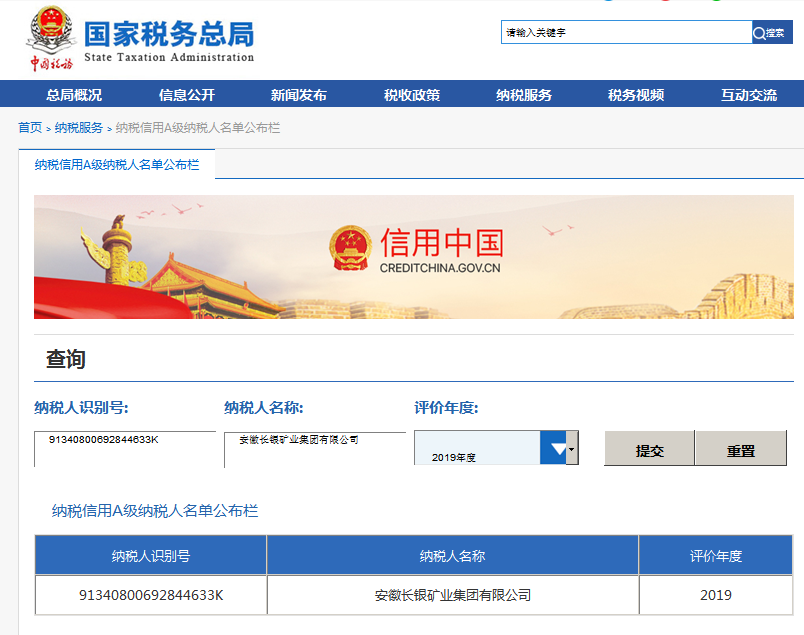Click result cell 91340800692844633K
804x635 pixels.
[x=151, y=595]
